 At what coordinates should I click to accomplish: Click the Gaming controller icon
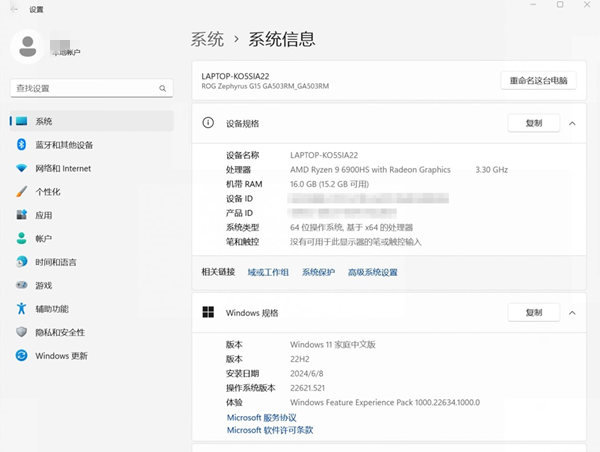pyautogui.click(x=21, y=285)
